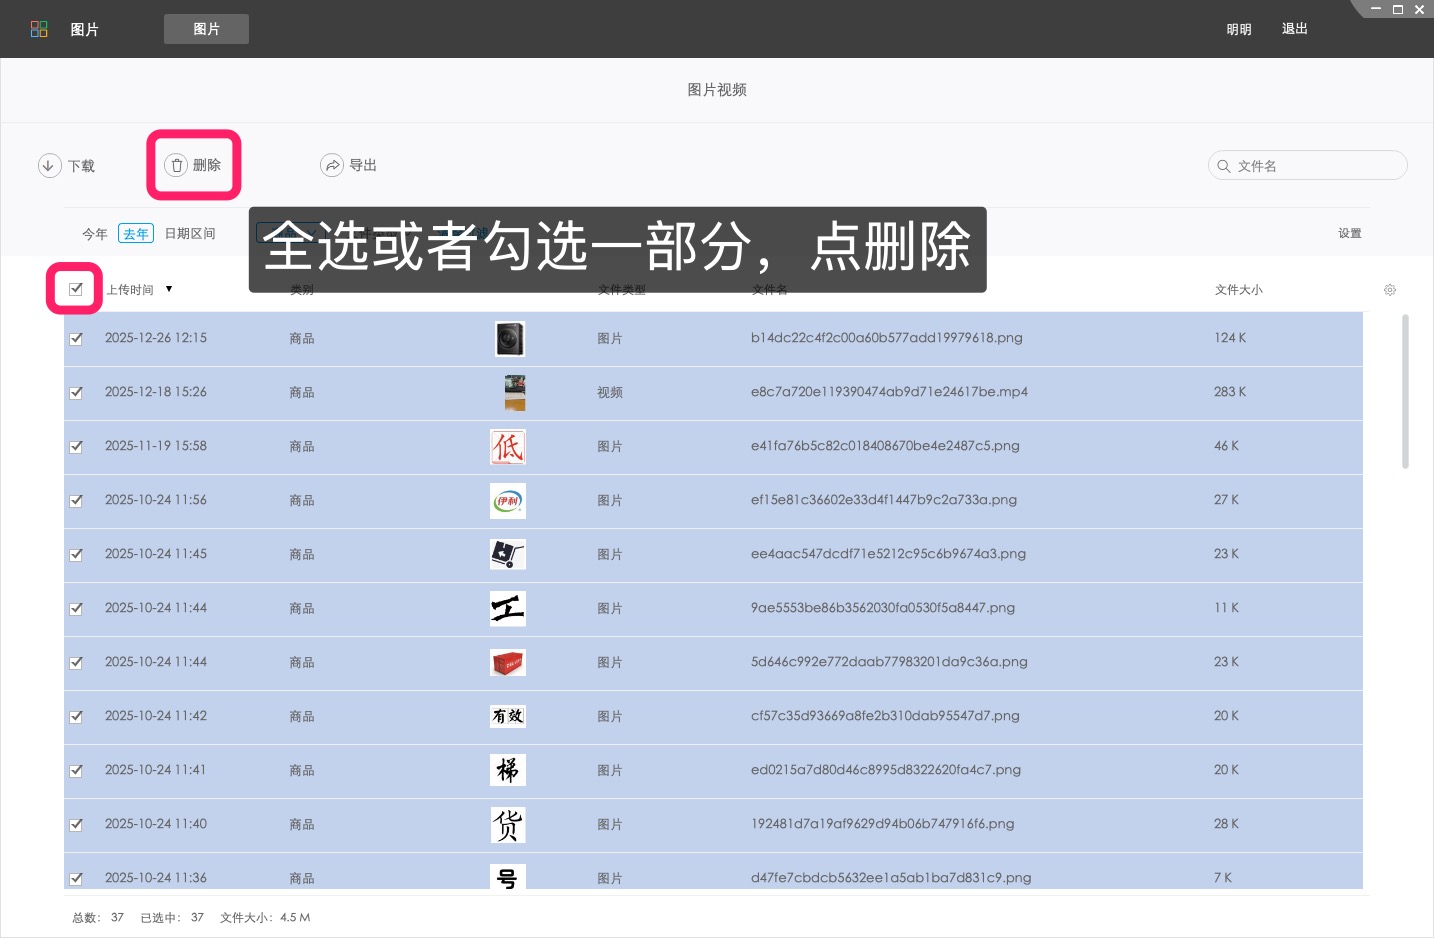This screenshot has height=938, width=1434.
Task: Open thumbnail showing 有效 text
Action: point(508,716)
